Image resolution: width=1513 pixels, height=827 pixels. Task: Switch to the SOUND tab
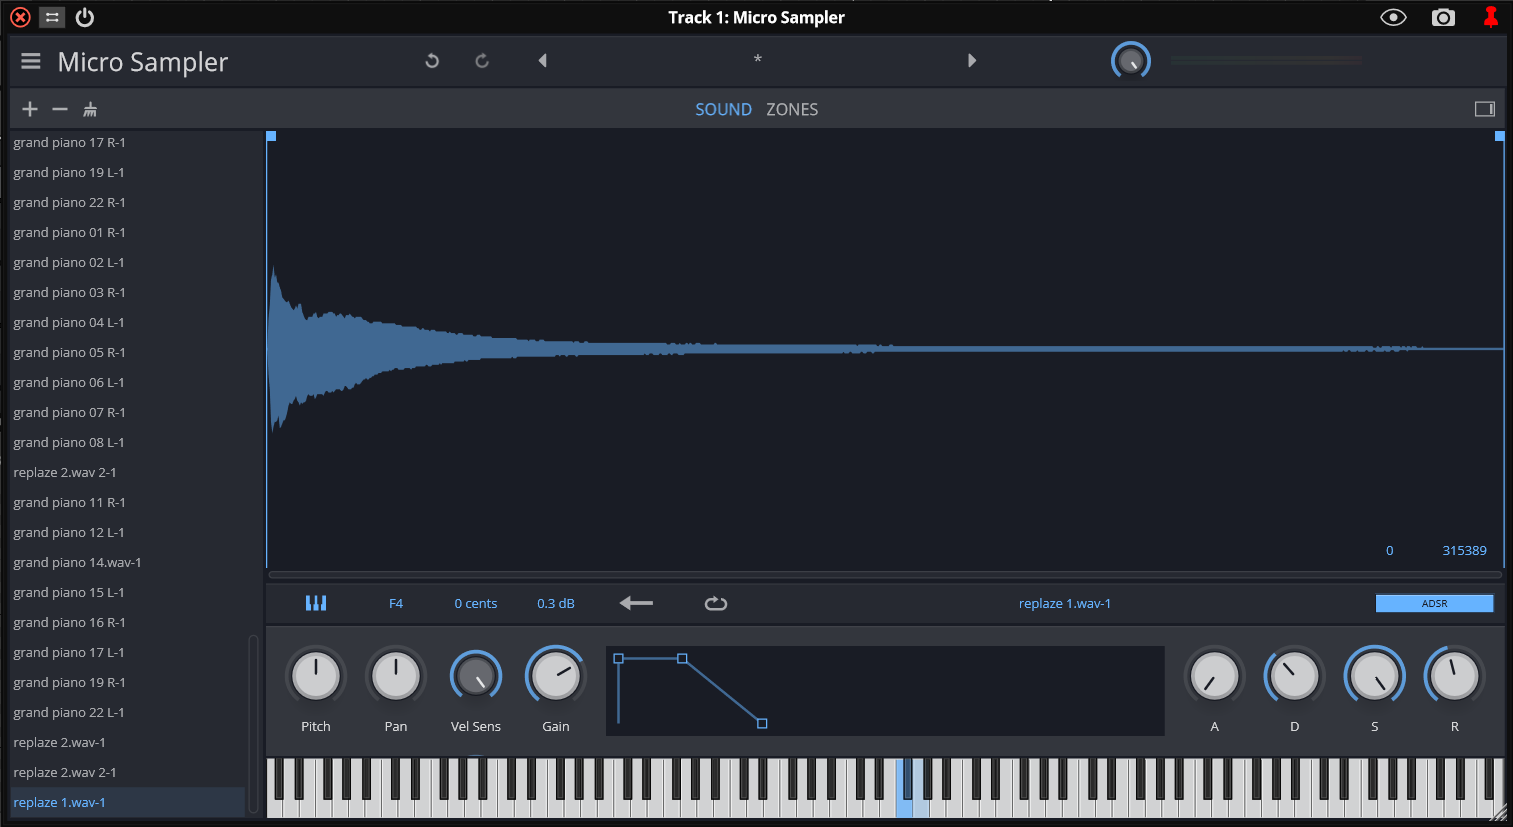coord(723,110)
